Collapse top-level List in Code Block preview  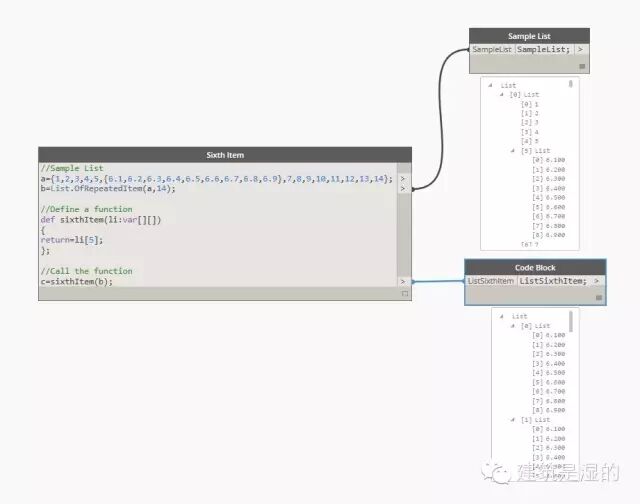pos(502,316)
